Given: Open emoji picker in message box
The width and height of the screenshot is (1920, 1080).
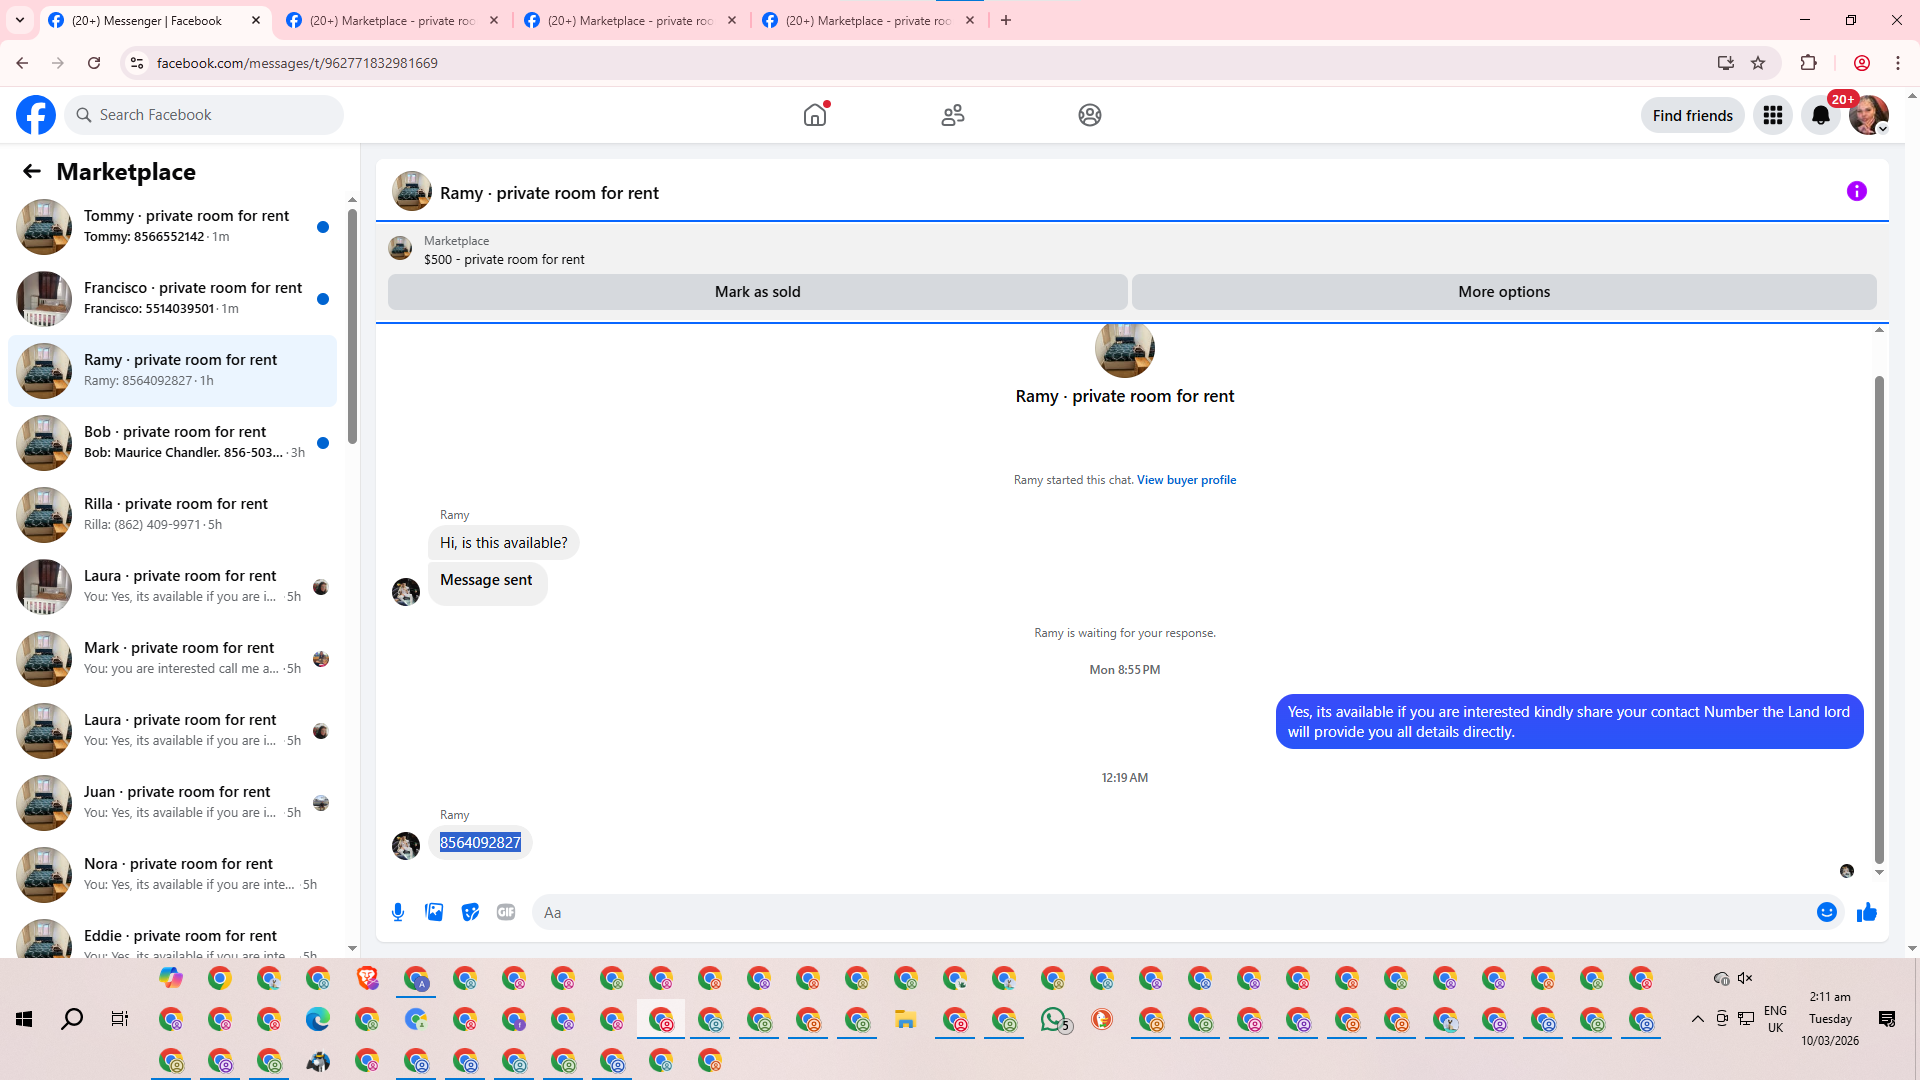Looking at the screenshot, I should click(1826, 912).
